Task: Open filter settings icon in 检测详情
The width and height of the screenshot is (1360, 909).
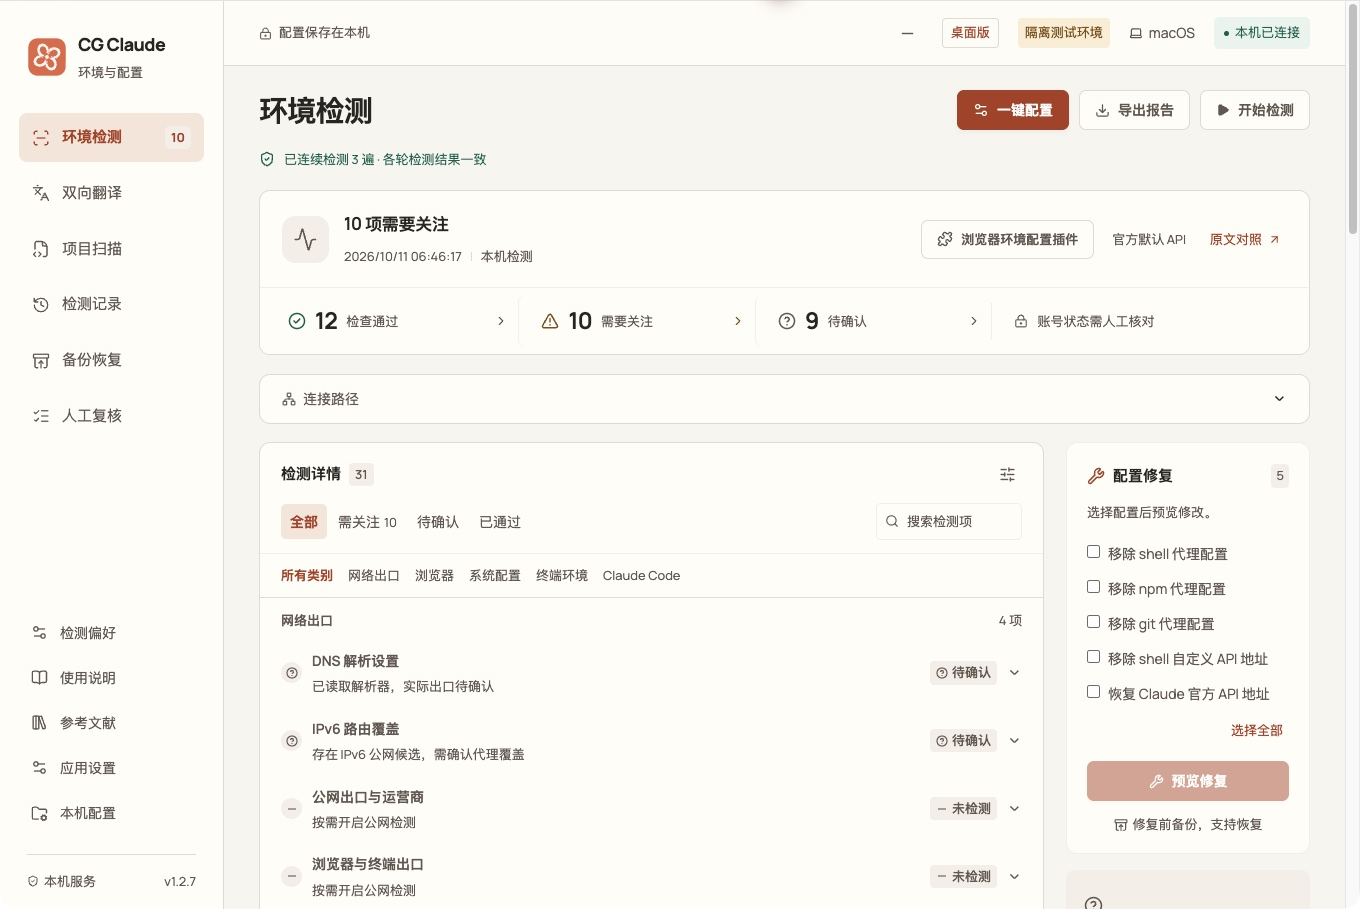Action: [x=1007, y=475]
